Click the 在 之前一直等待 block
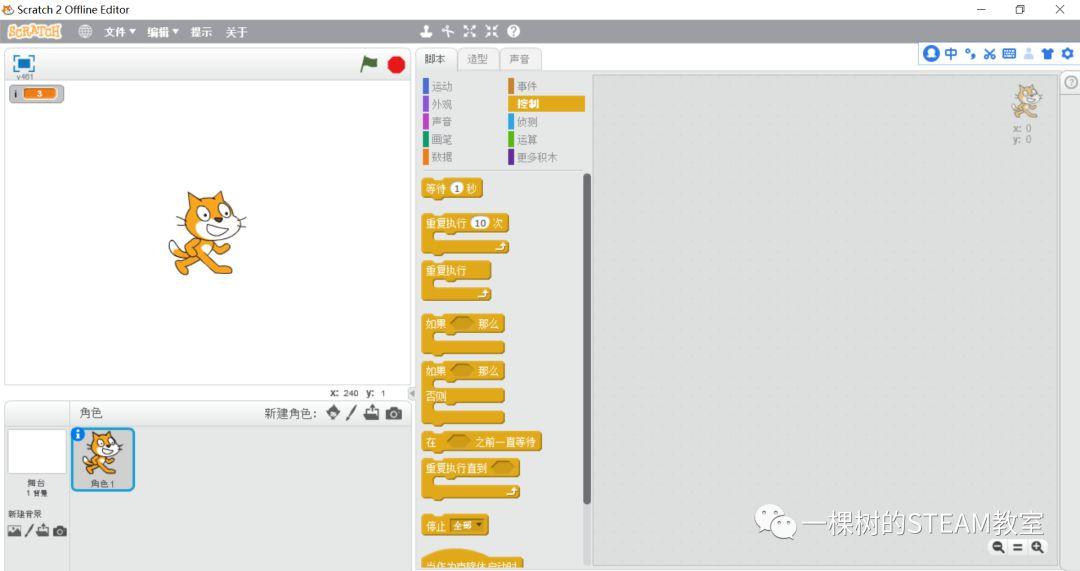This screenshot has height=571, width=1080. (x=481, y=442)
